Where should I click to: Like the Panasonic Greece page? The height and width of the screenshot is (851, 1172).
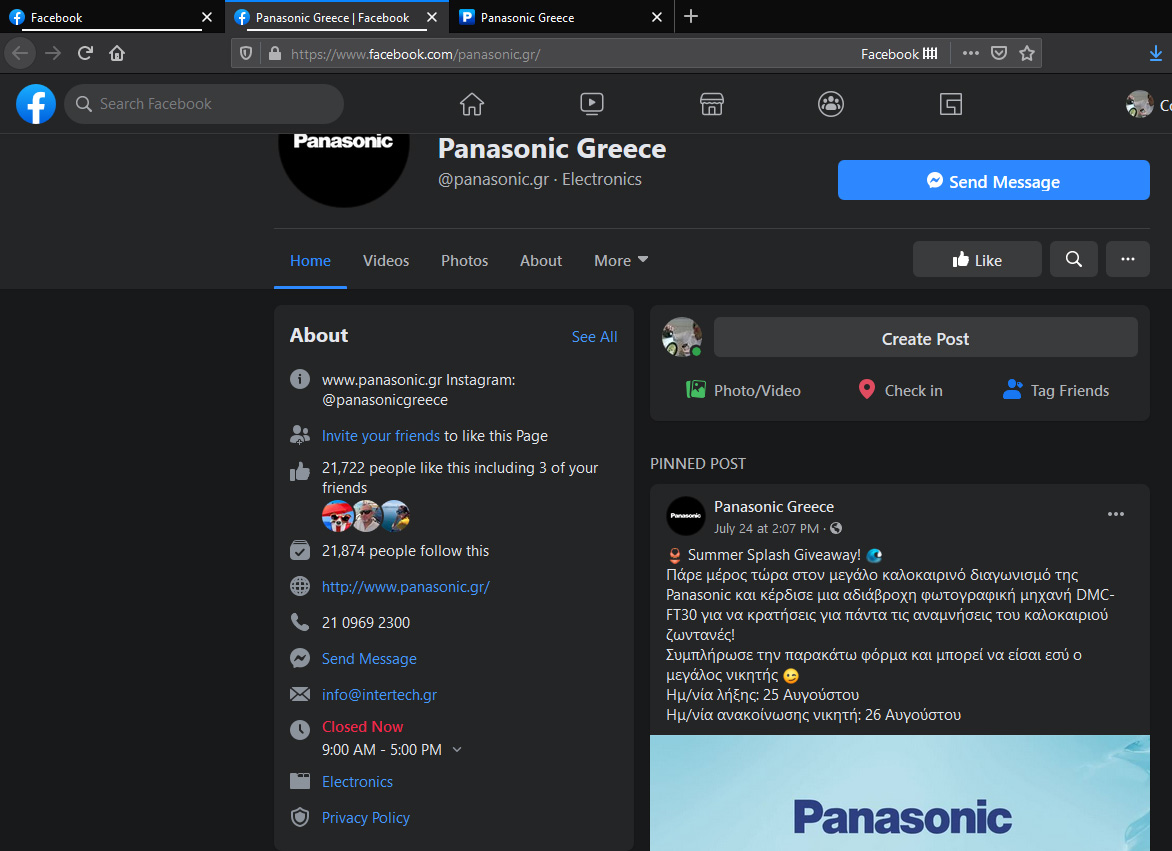(977, 259)
